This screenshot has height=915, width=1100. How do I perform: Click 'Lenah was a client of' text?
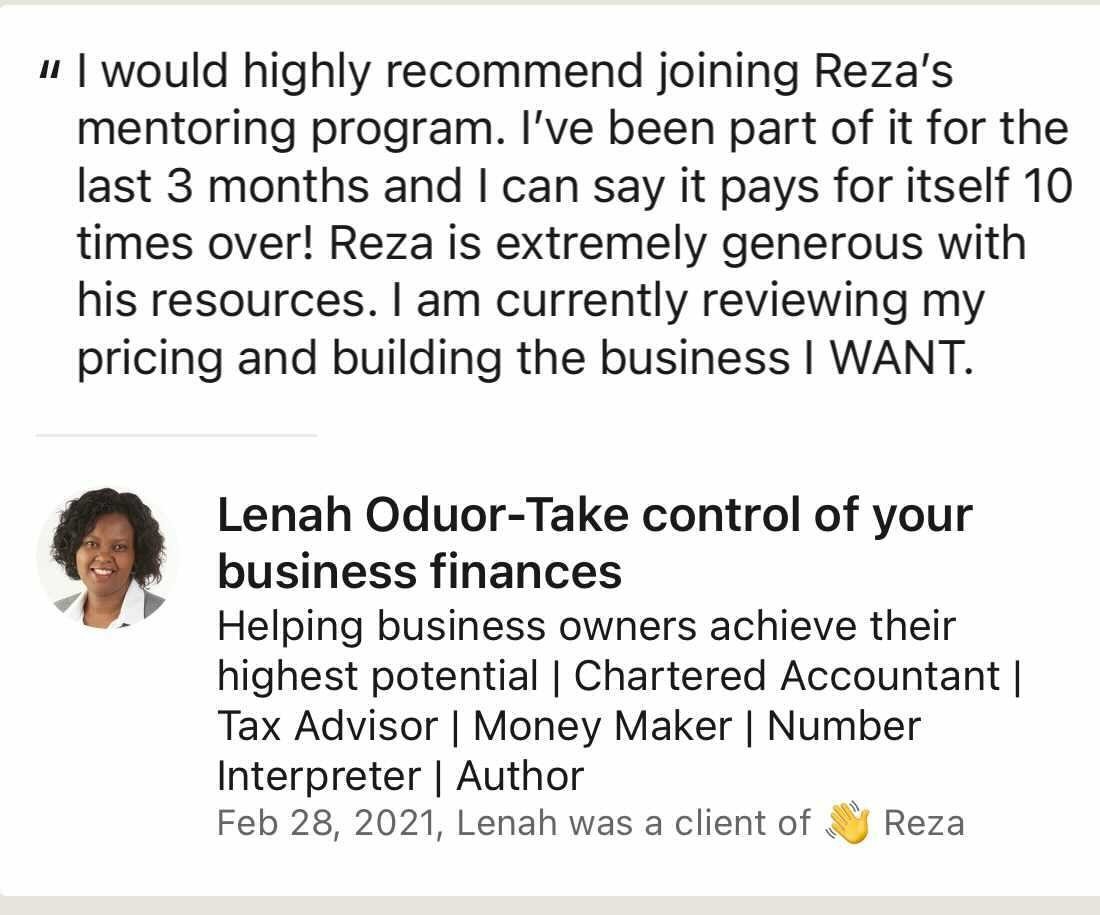(634, 824)
